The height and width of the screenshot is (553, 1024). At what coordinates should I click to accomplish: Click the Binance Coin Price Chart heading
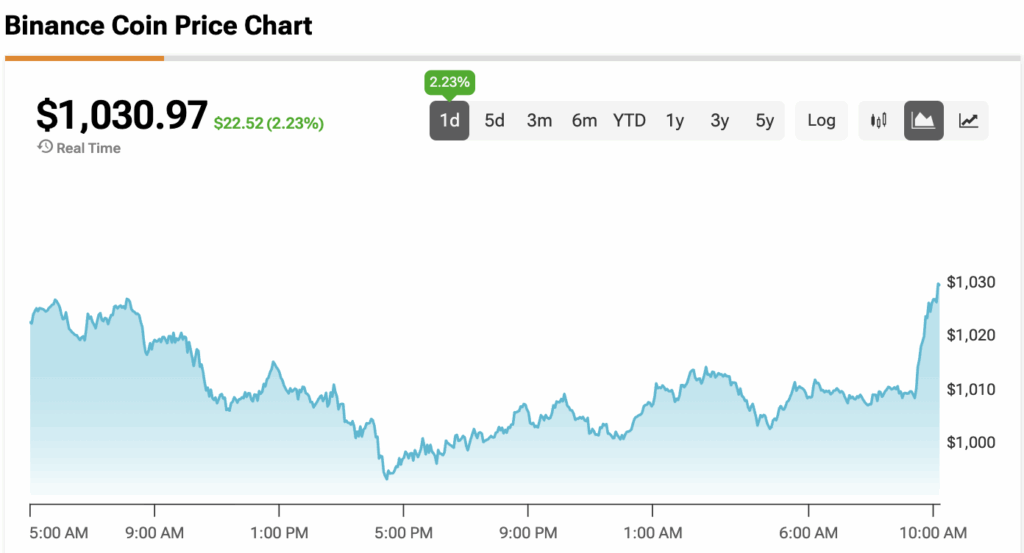(158, 26)
